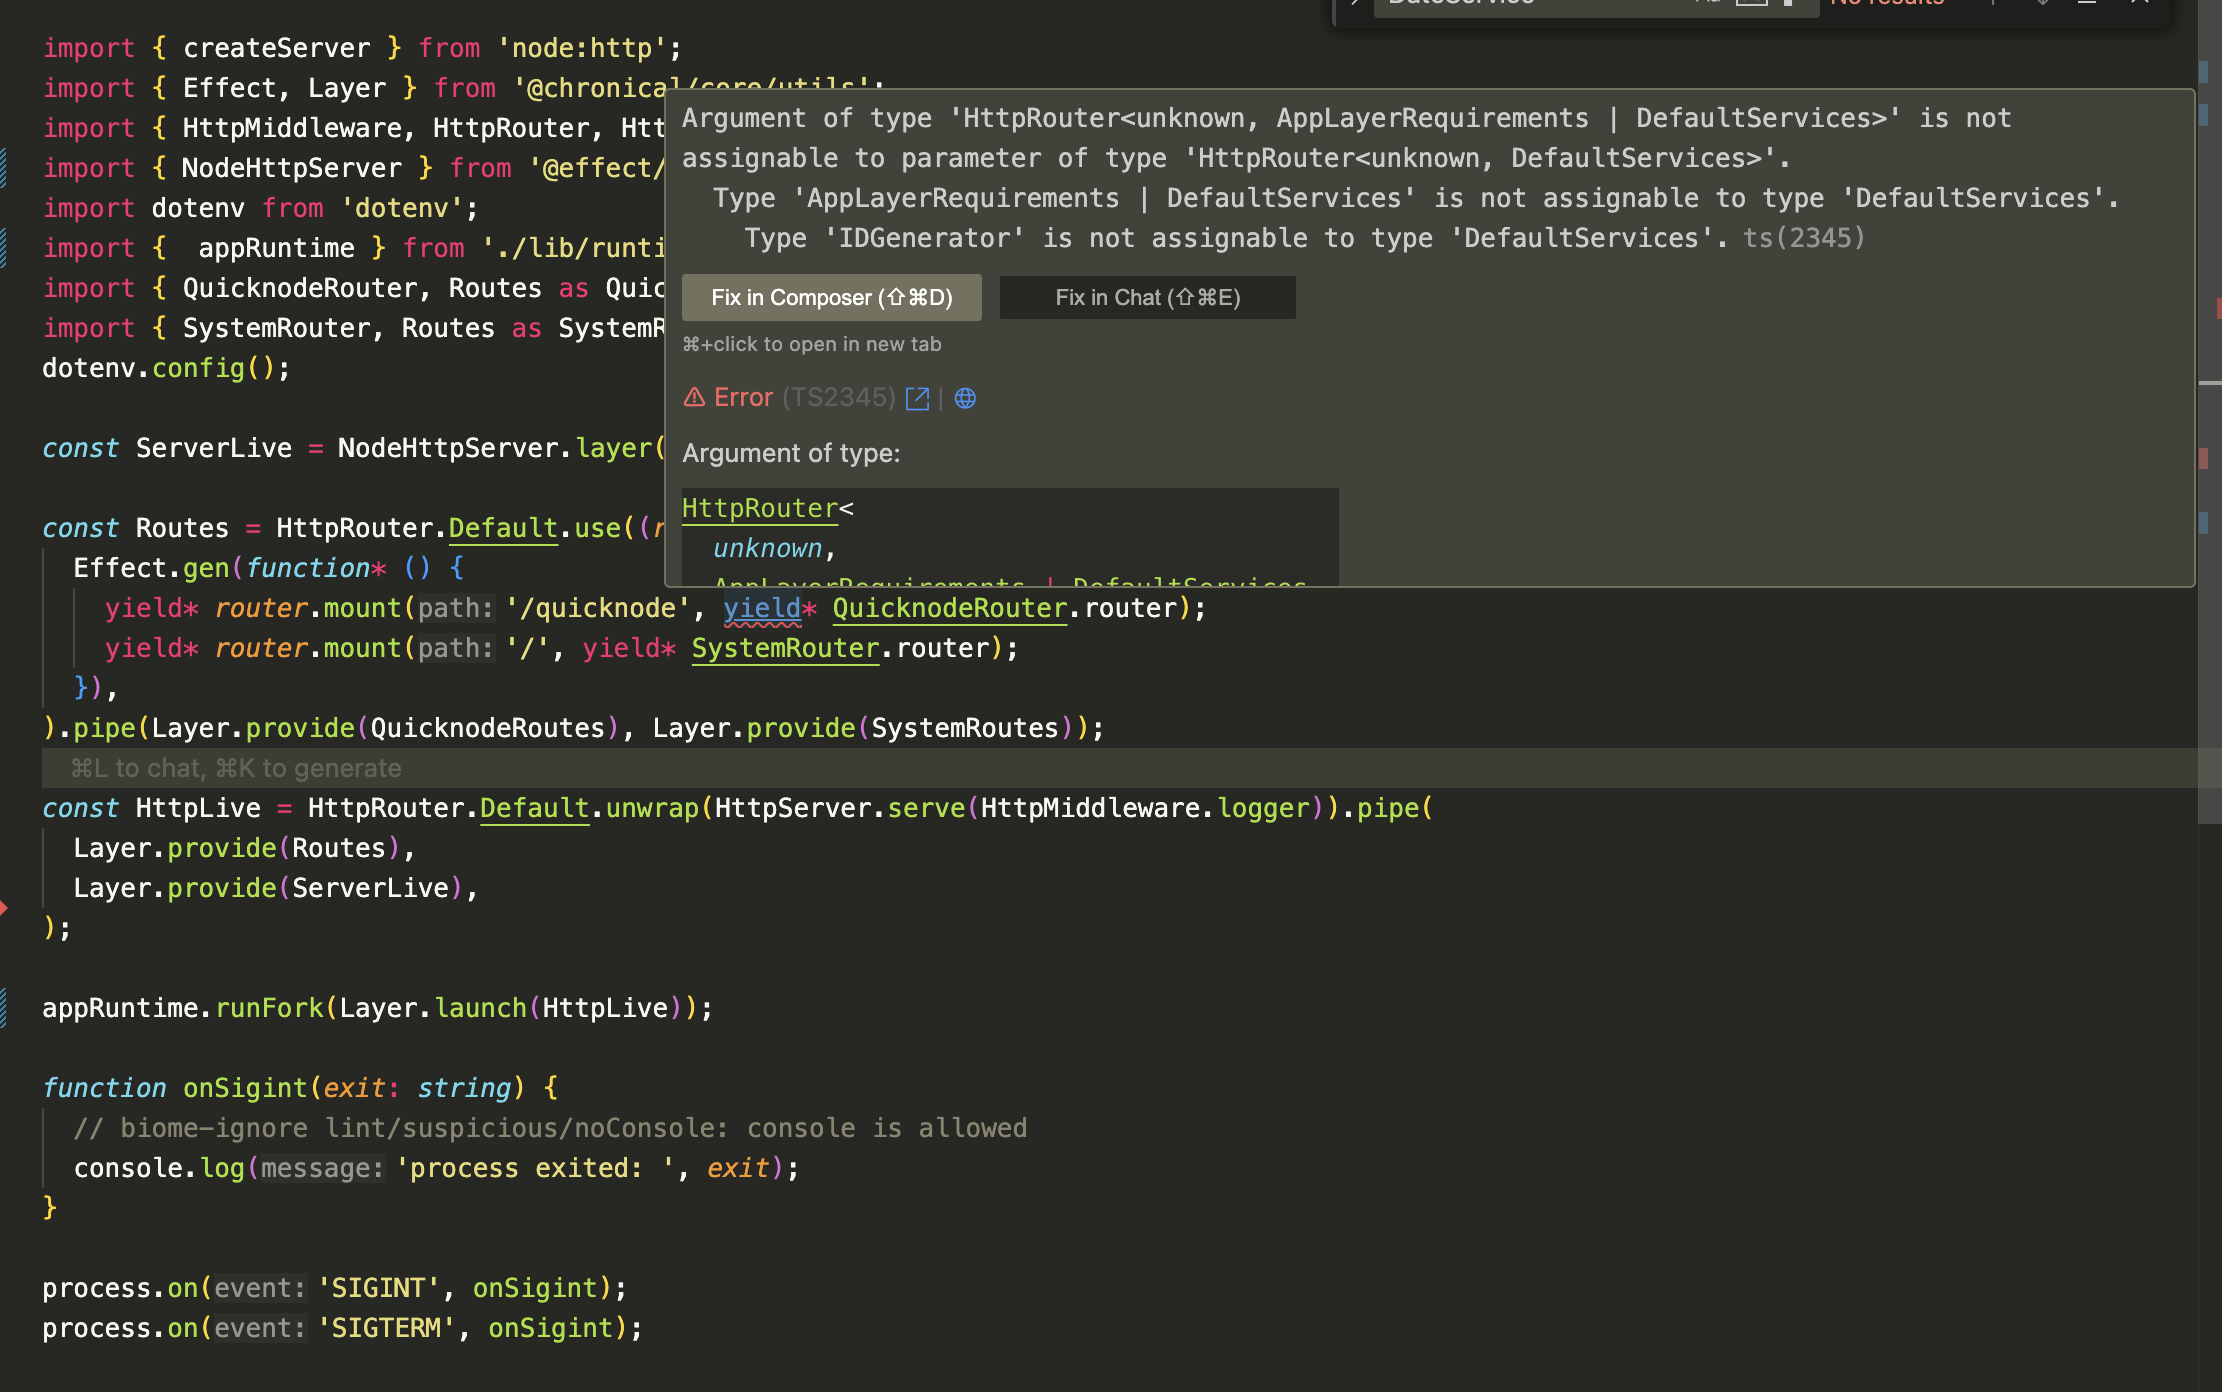Follow the HttpRouter type link in the hover
2222x1392 pixels.
coord(759,508)
